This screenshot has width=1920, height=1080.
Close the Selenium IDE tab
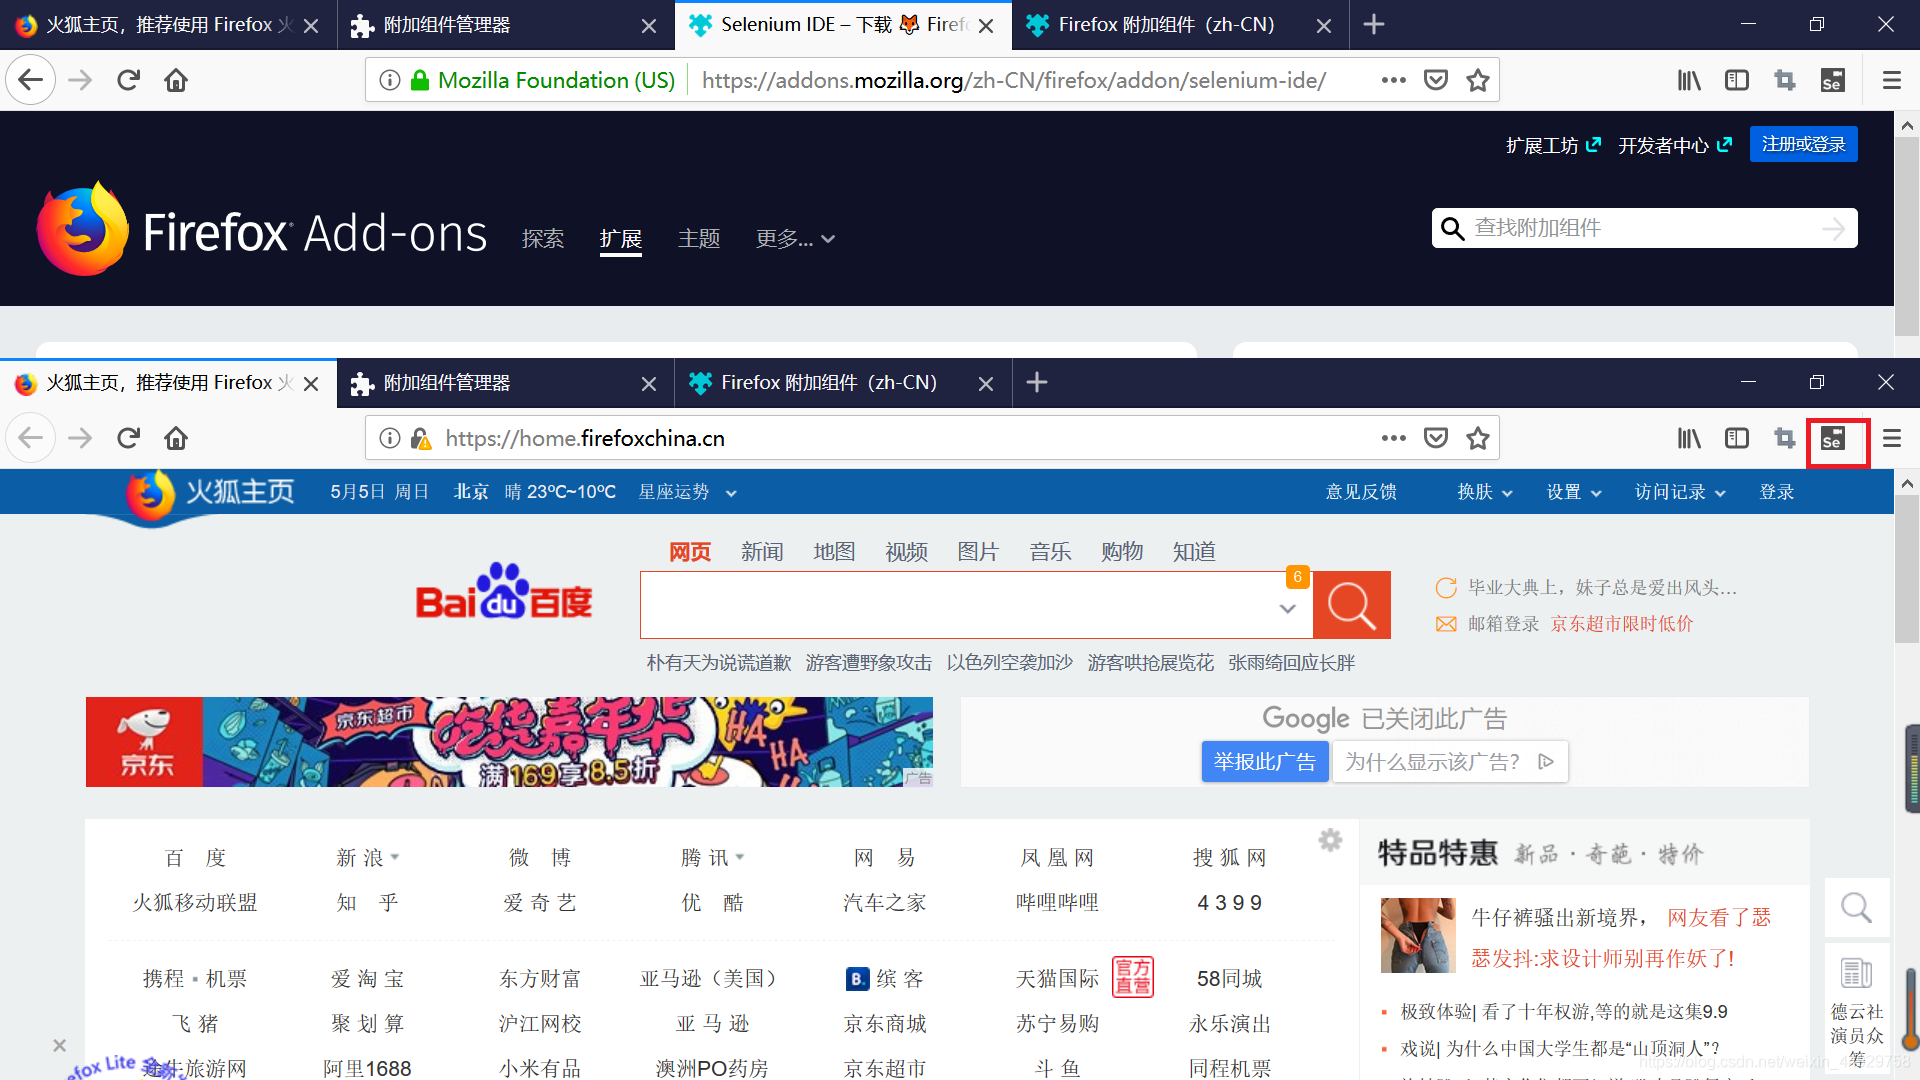[986, 26]
